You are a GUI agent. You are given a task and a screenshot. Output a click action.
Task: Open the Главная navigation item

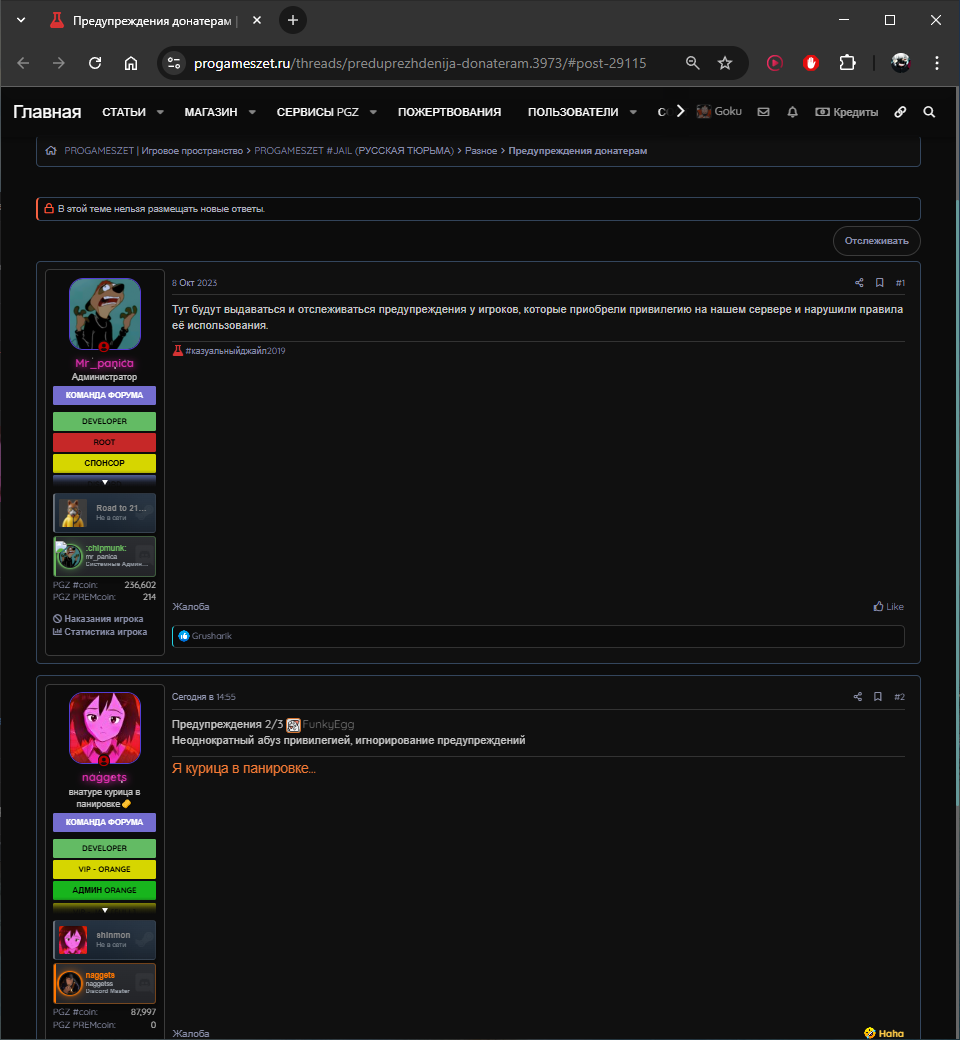pos(47,112)
